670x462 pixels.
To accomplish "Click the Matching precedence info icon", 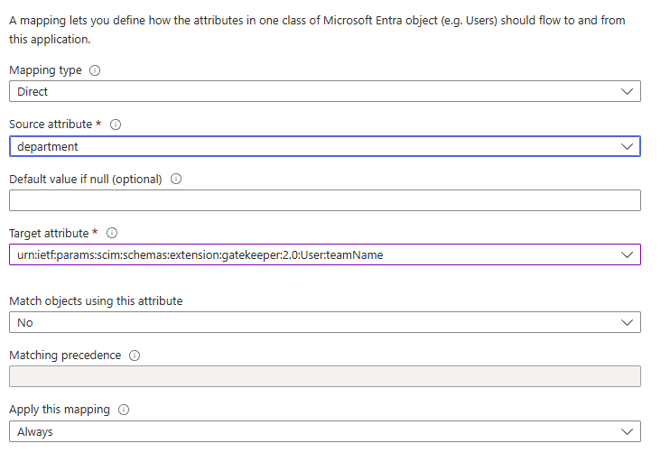I will coord(134,356).
